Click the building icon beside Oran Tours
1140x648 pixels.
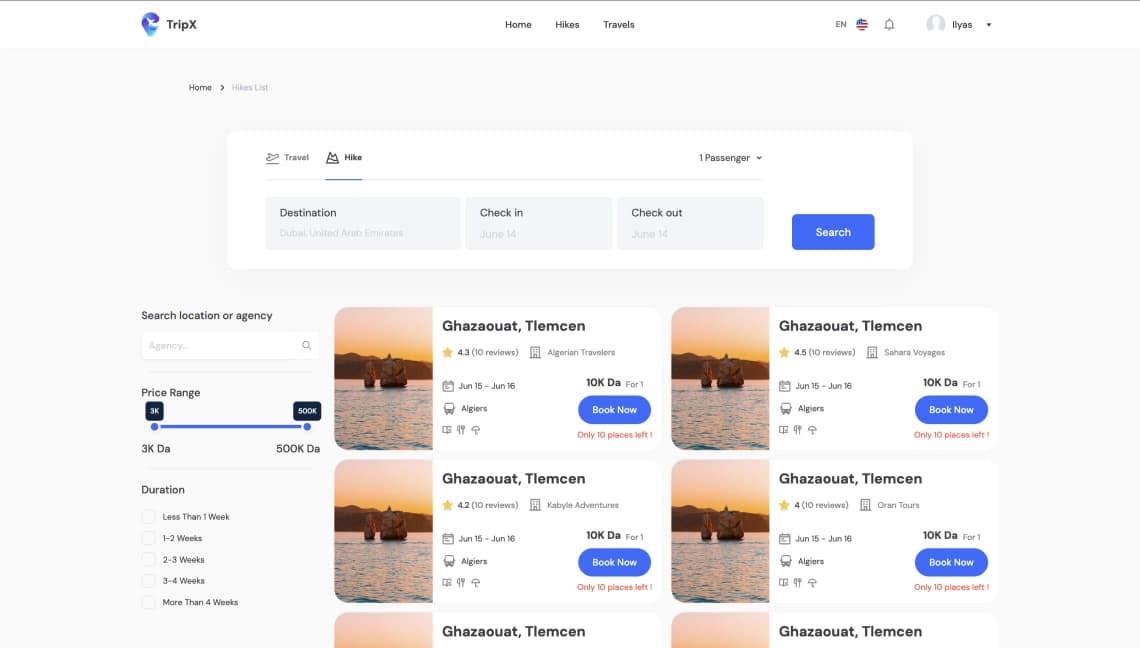pyautogui.click(x=865, y=505)
